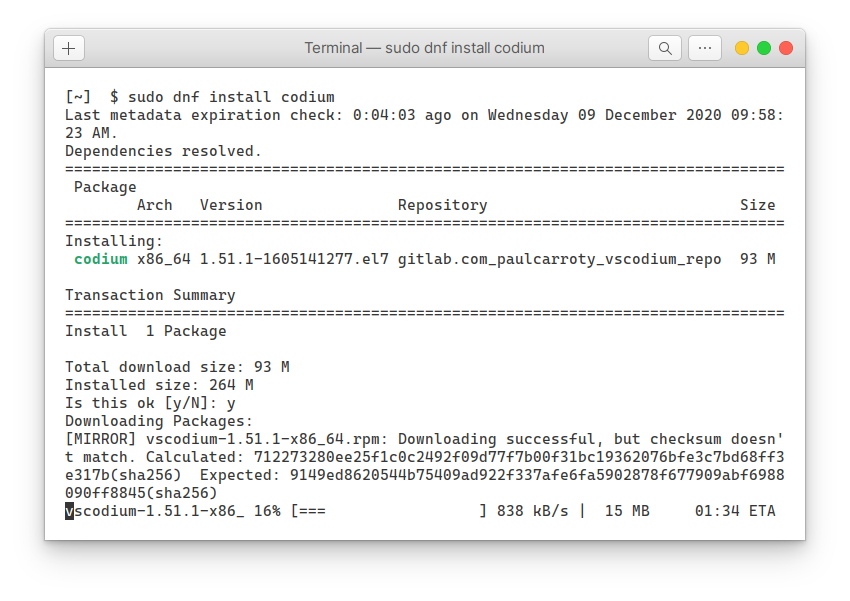Select the highlighted codium package name
Viewport: 850px width, 601px height.
point(100,258)
